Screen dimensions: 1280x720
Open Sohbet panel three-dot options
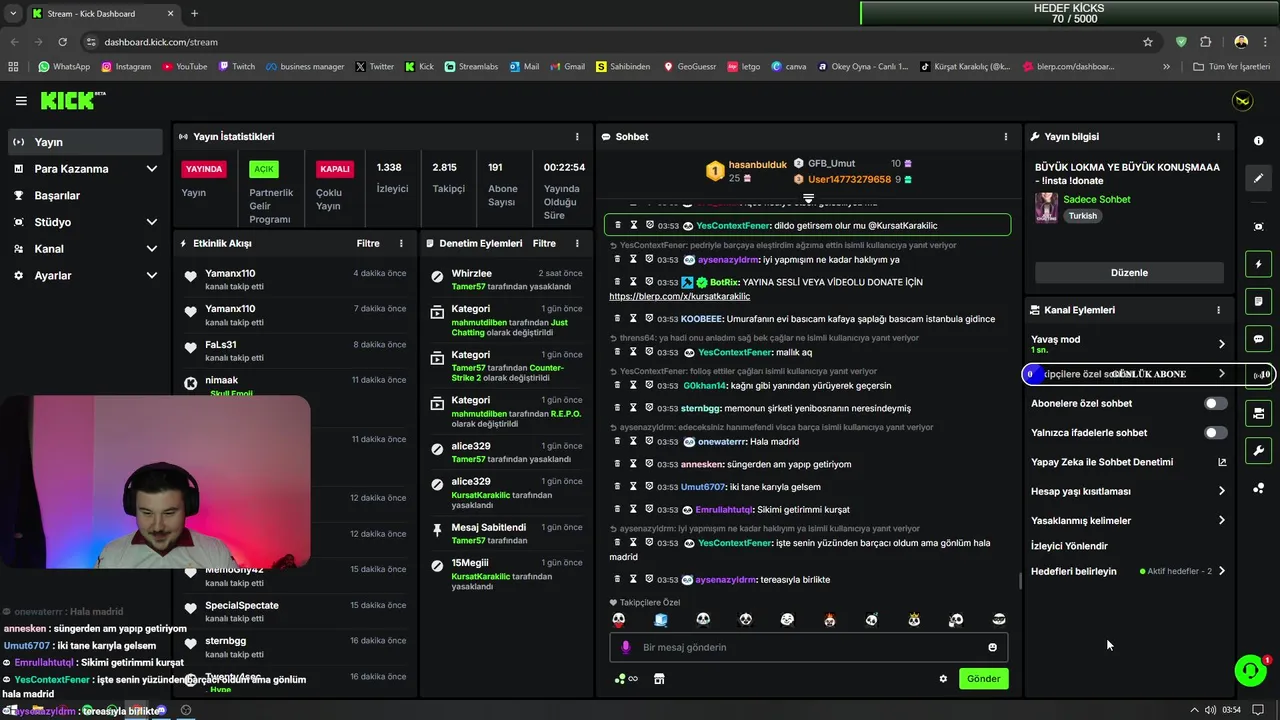(x=1006, y=136)
